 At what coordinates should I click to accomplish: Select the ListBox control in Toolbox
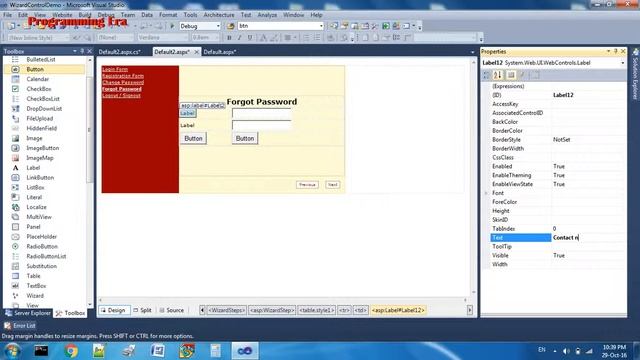click(x=44, y=187)
